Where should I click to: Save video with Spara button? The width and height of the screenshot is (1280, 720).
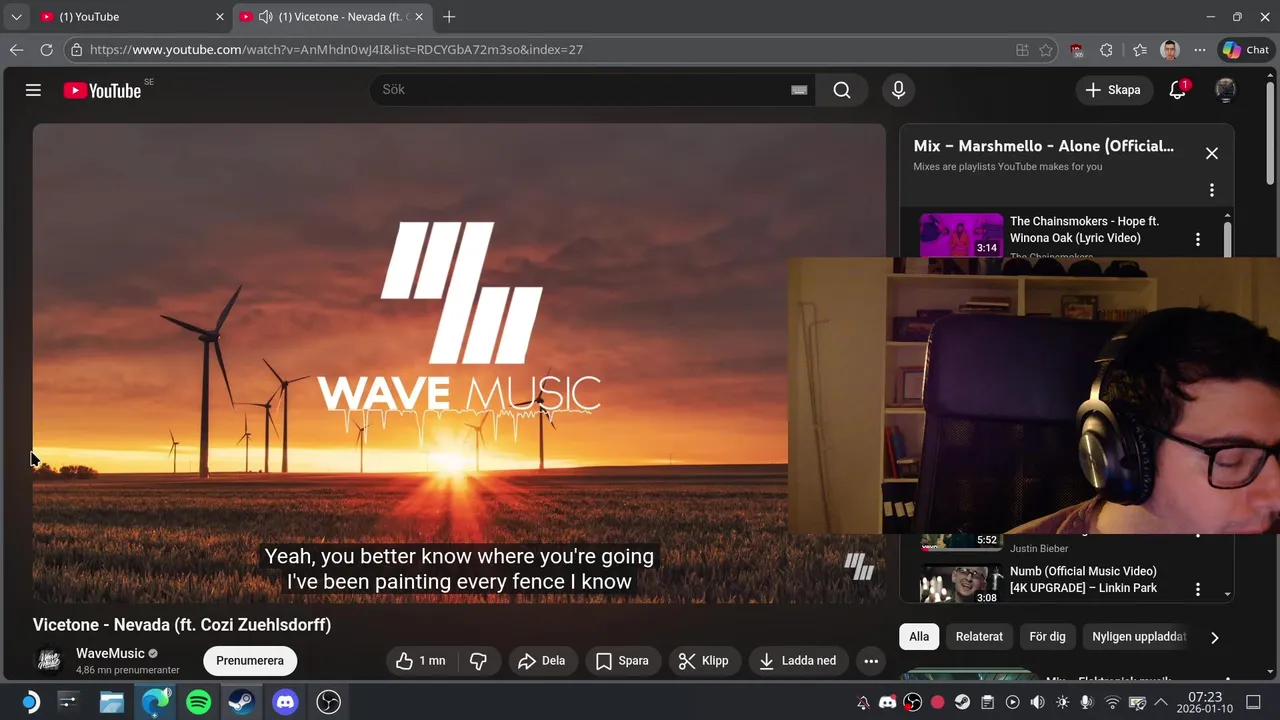pos(622,661)
